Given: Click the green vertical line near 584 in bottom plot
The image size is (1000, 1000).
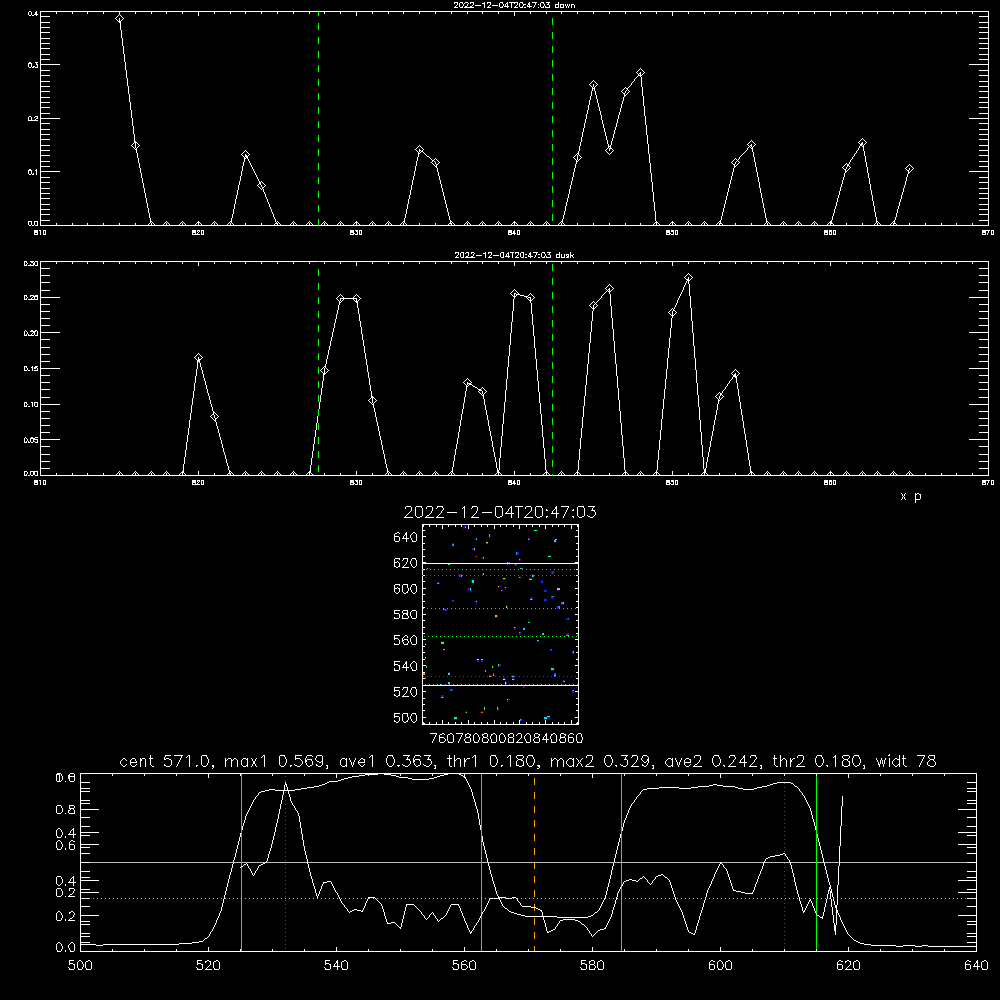Looking at the screenshot, I should 621,861.
